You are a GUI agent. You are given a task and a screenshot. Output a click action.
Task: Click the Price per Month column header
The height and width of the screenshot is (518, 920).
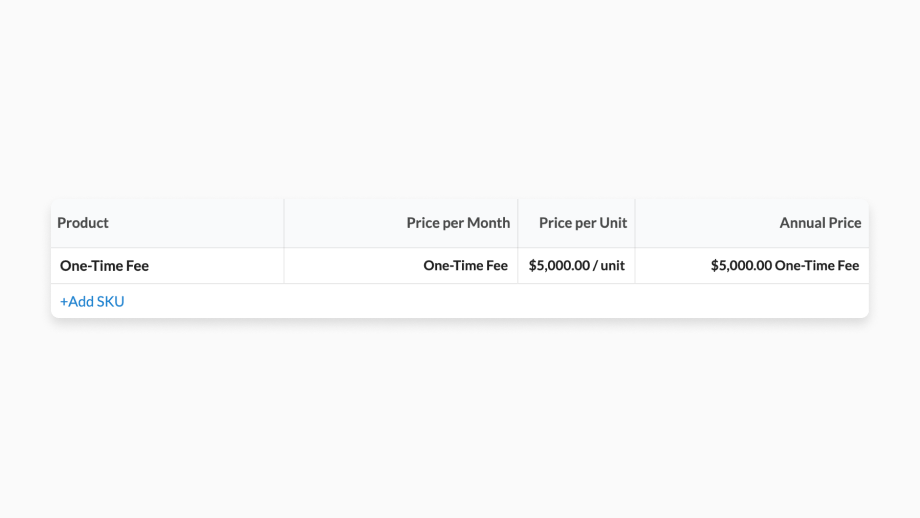(x=458, y=223)
